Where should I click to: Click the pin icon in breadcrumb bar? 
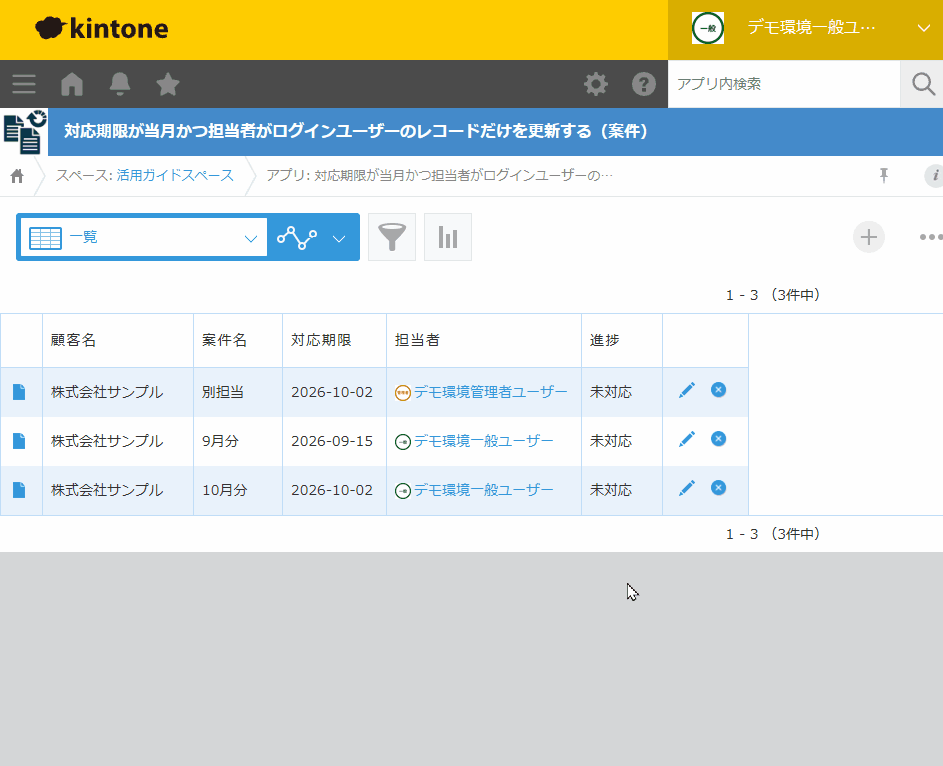[x=883, y=176]
